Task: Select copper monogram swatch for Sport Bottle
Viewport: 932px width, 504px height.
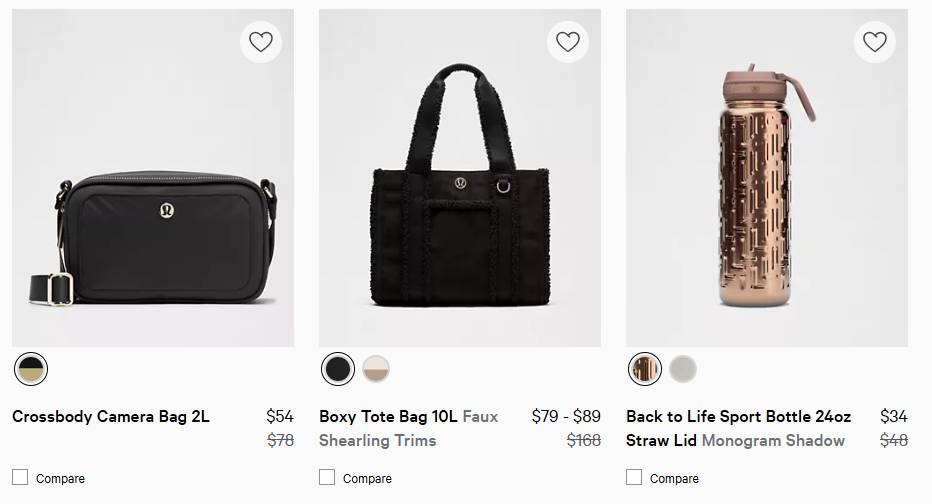Action: (x=645, y=369)
